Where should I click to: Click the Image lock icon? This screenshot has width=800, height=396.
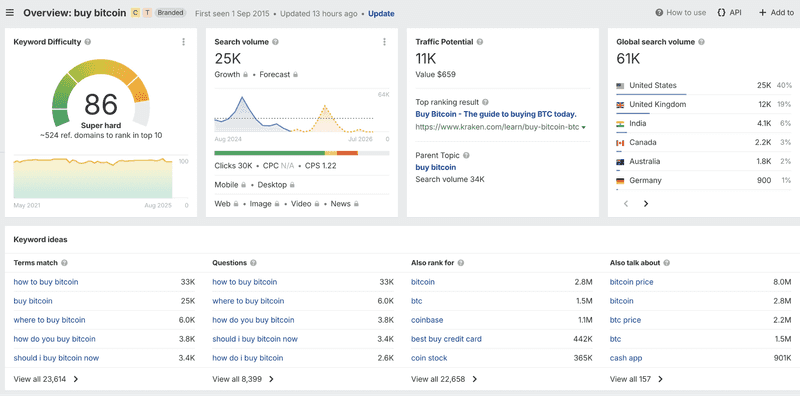click(277, 204)
